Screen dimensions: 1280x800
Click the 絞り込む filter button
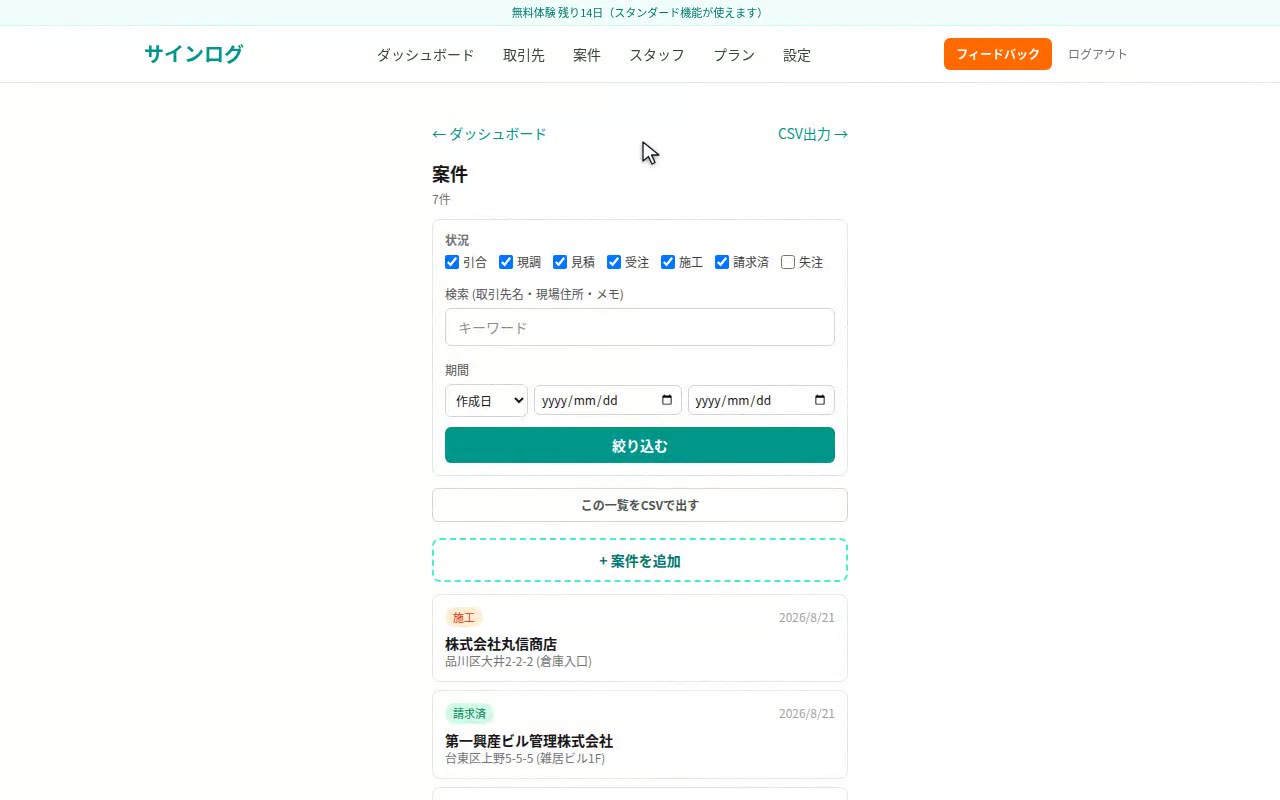[640, 445]
